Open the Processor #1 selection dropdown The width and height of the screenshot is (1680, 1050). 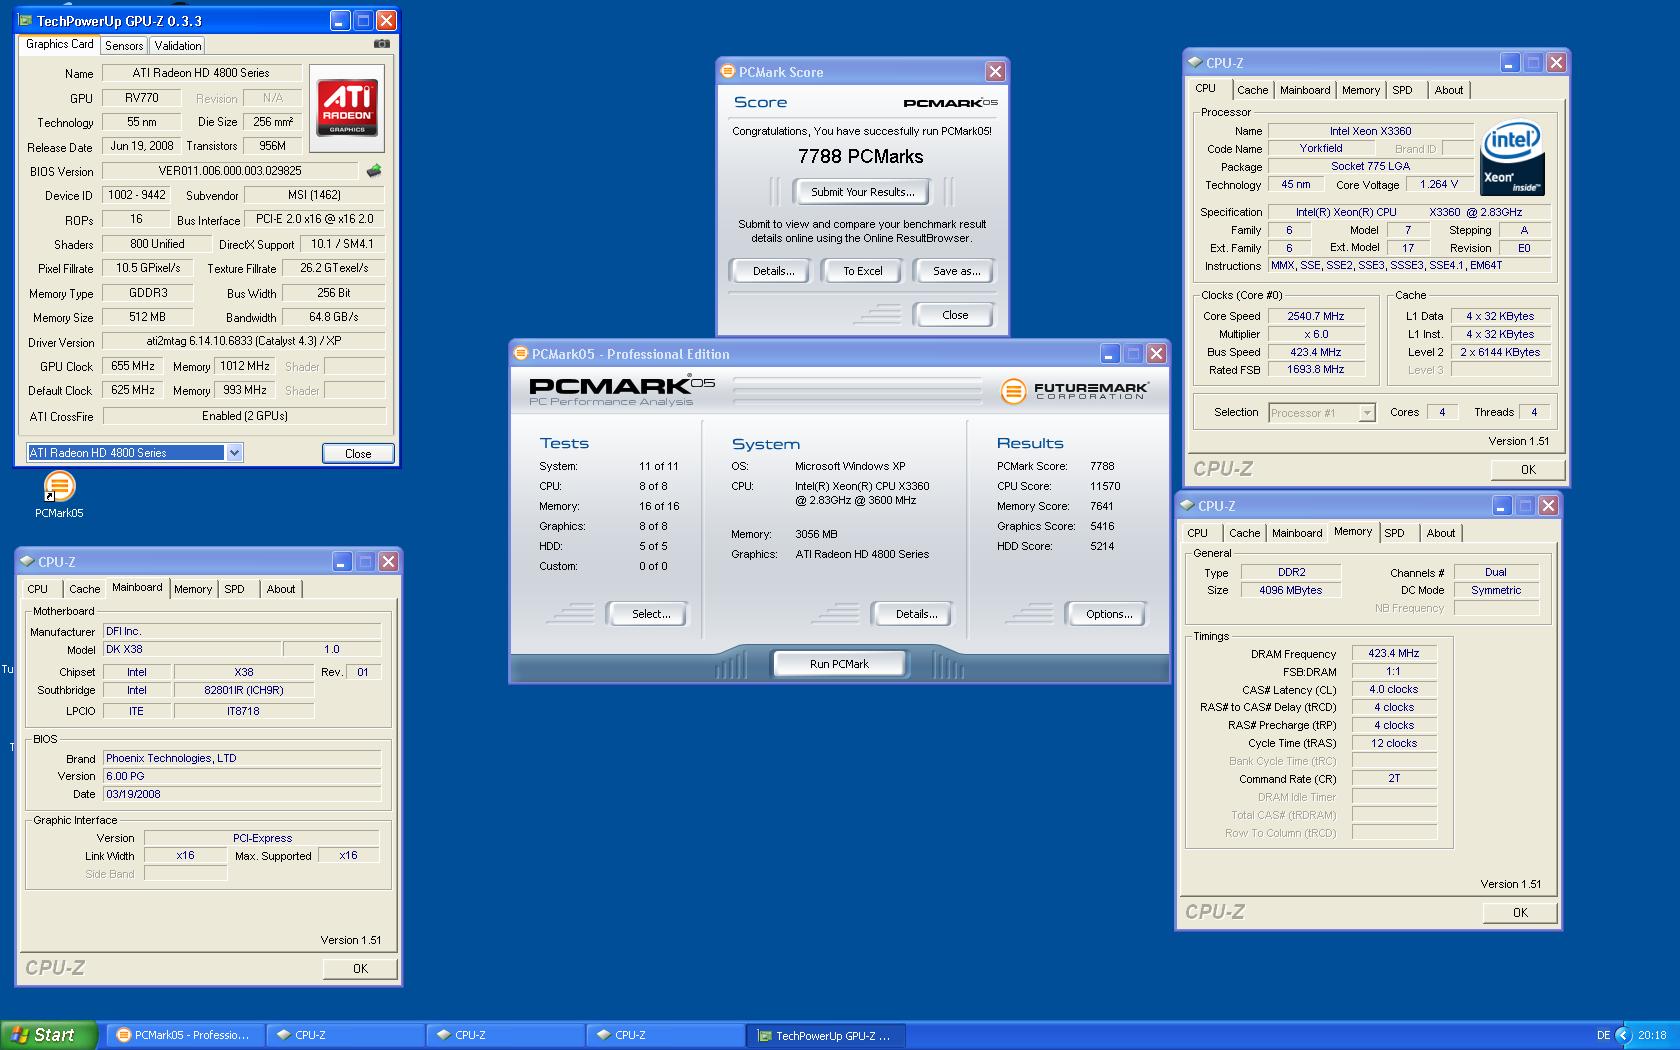pos(1367,413)
